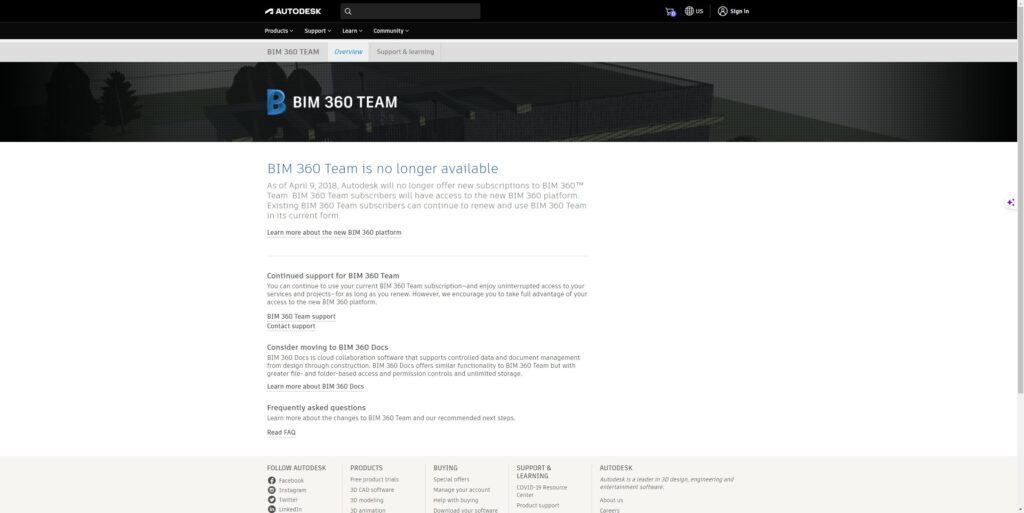Open Manage your account link

coord(462,490)
